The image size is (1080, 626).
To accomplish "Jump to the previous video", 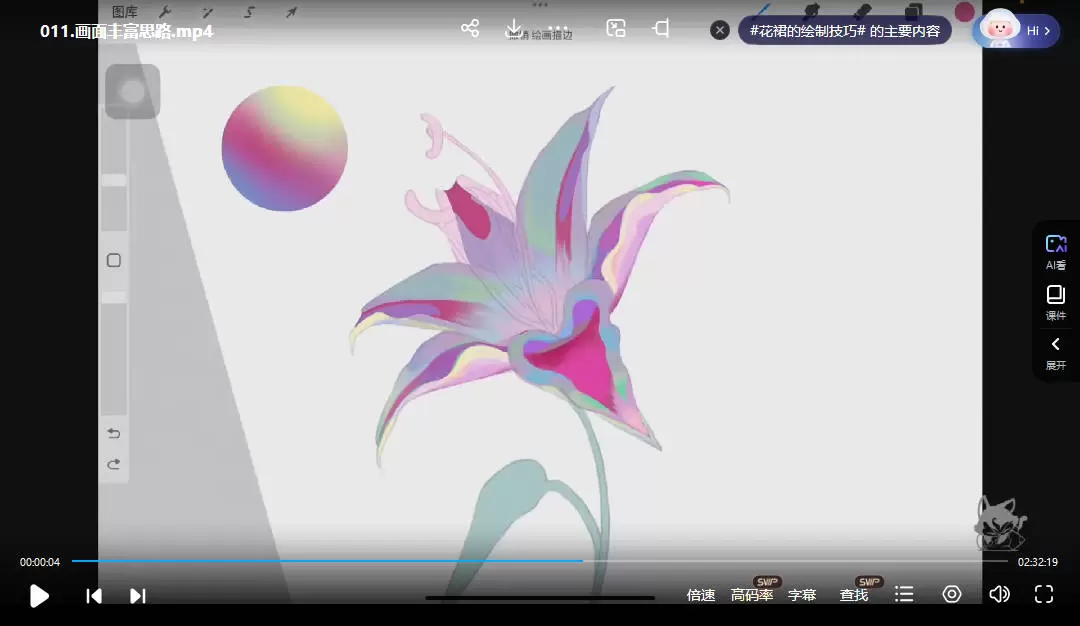I will 94,596.
